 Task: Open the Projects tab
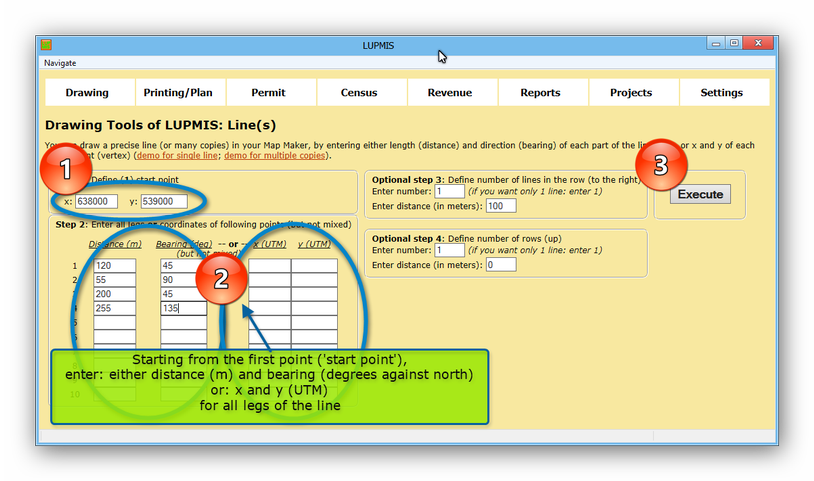633,92
